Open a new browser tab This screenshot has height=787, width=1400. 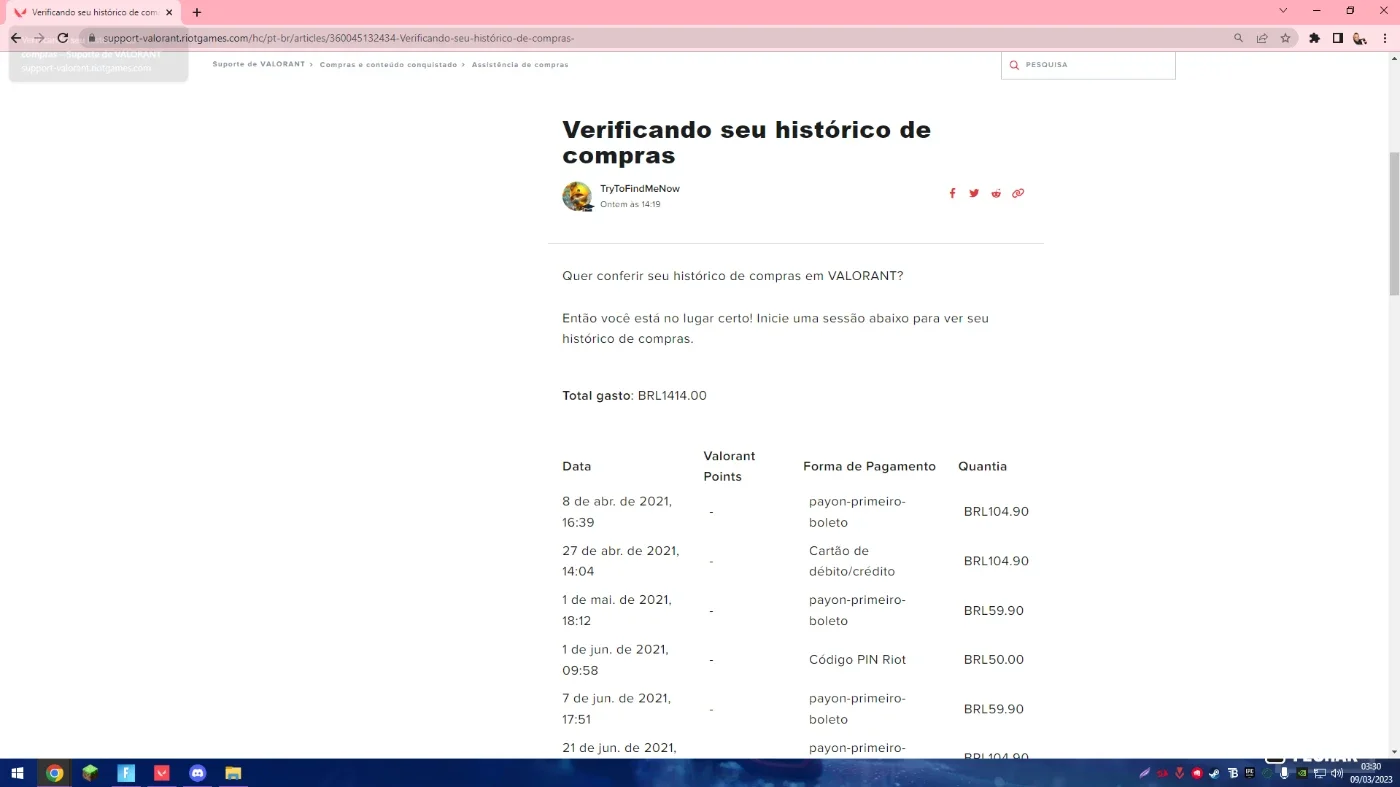pyautogui.click(x=197, y=12)
